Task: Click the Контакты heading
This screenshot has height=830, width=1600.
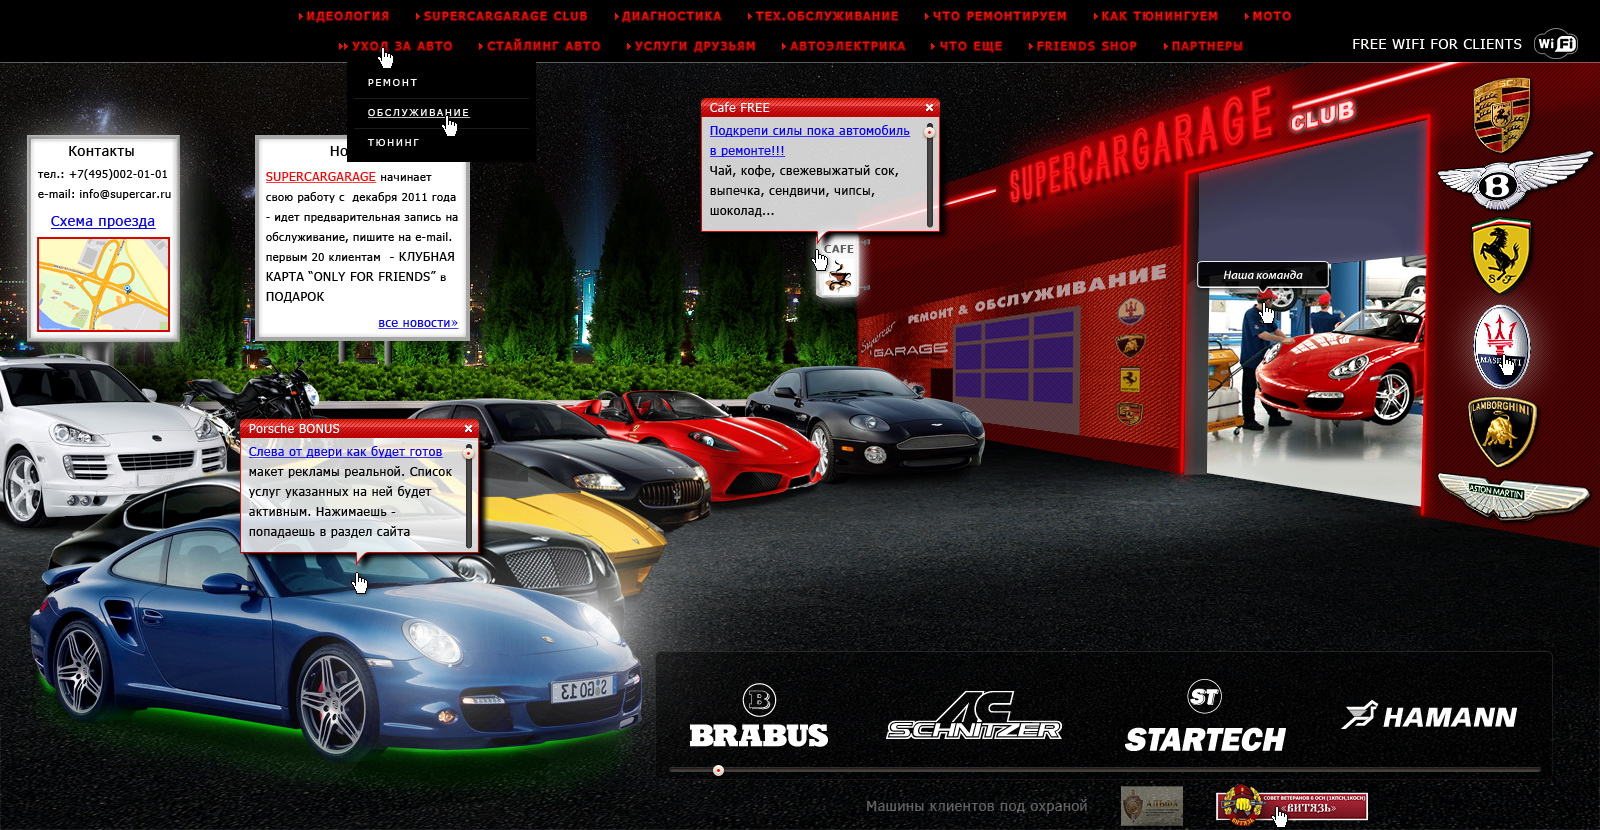Action: 101,151
